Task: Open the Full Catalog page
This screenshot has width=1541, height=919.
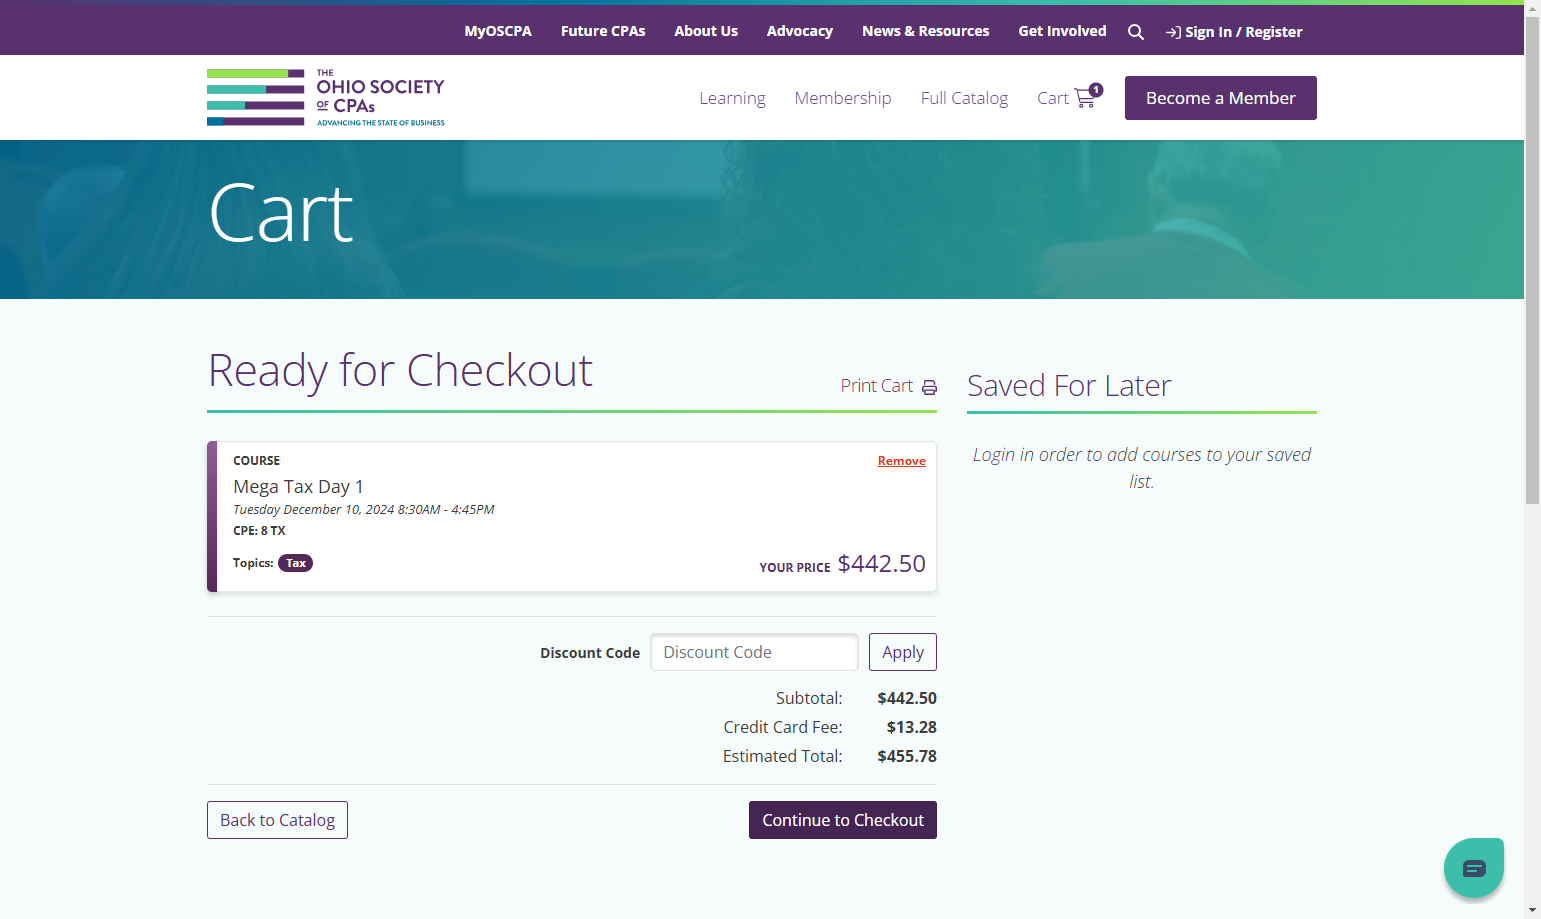Action: pyautogui.click(x=964, y=98)
